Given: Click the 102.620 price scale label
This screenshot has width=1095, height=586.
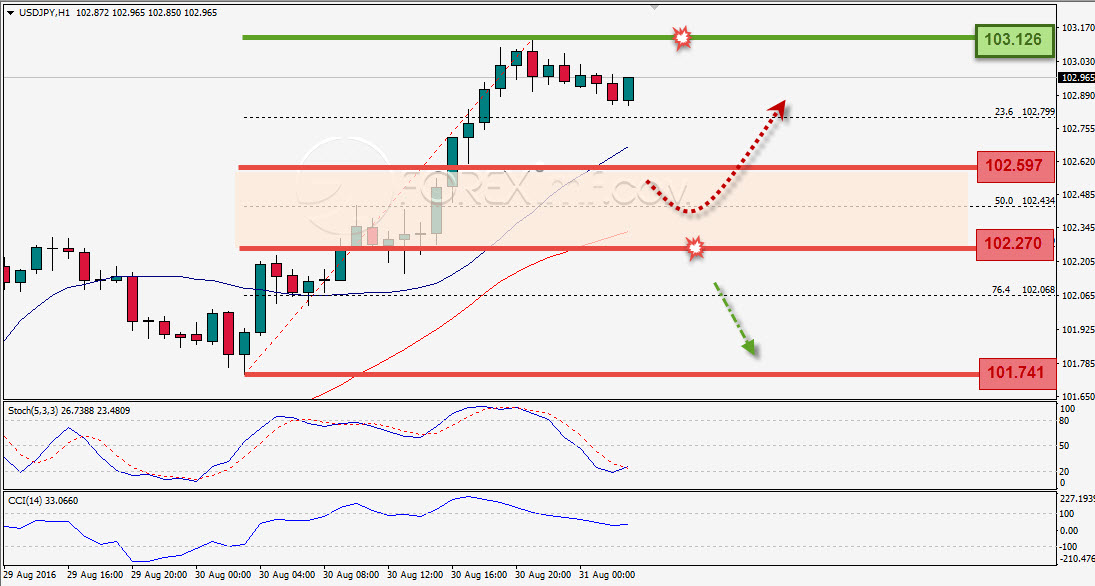Looking at the screenshot, I should point(1078,161).
